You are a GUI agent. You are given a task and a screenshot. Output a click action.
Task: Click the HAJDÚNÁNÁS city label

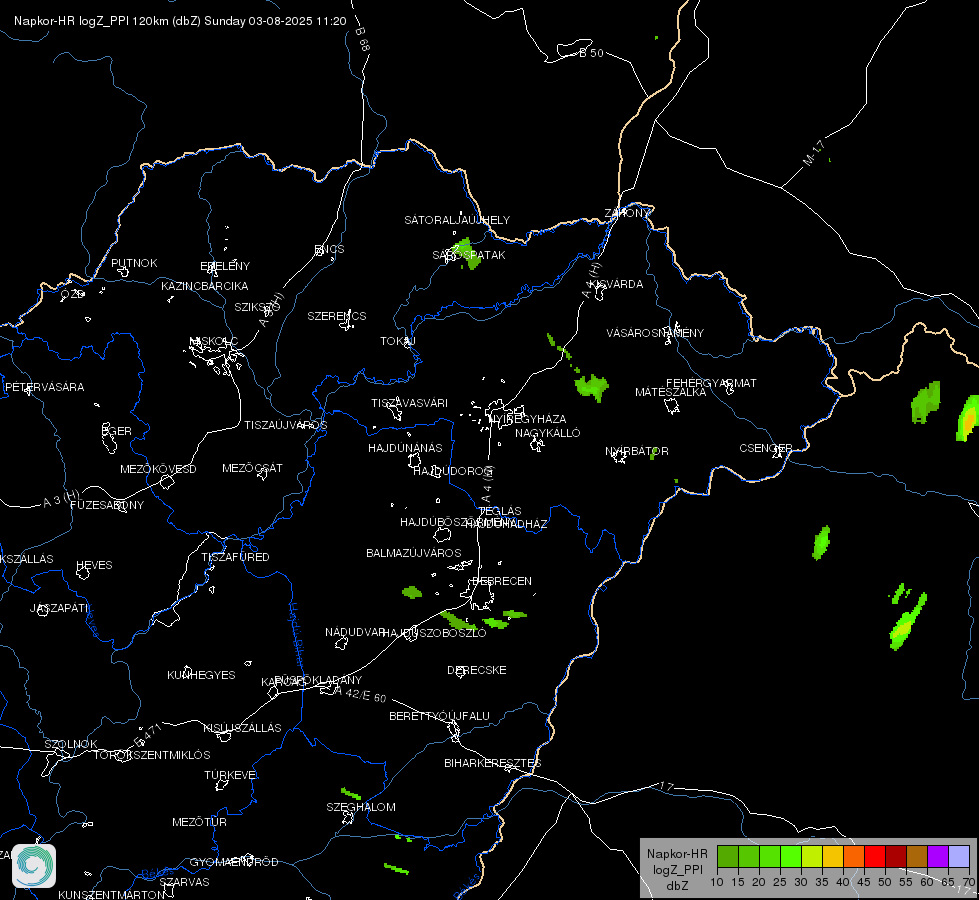click(x=405, y=448)
